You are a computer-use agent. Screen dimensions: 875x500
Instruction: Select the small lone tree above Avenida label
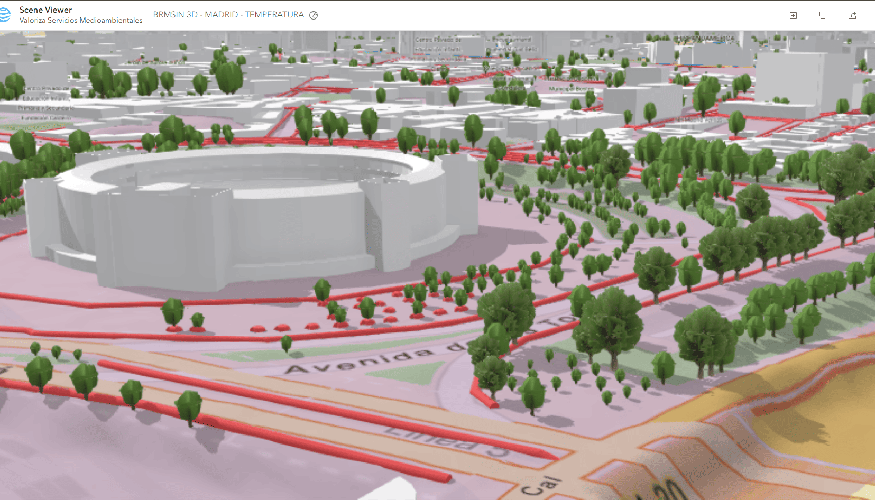(x=286, y=343)
